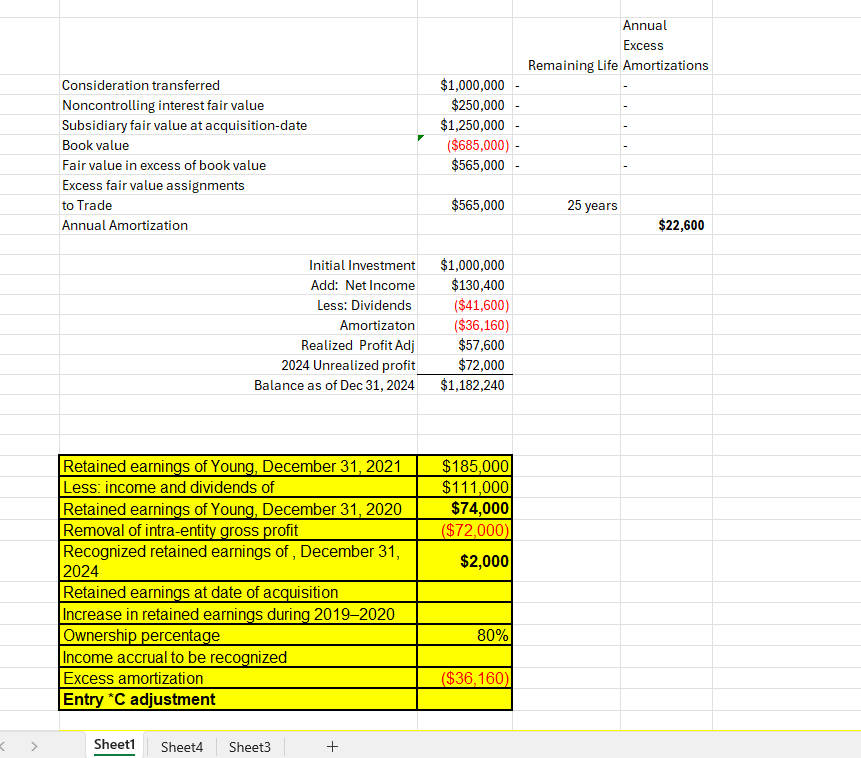Click the previous sheet navigation arrow
This screenshot has height=758, width=861.
[x=8, y=746]
